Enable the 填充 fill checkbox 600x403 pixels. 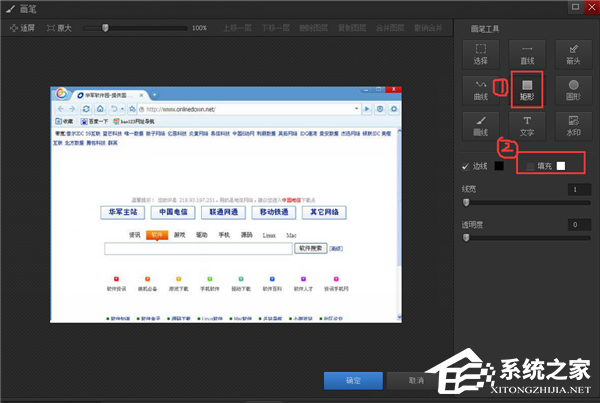(x=530, y=166)
